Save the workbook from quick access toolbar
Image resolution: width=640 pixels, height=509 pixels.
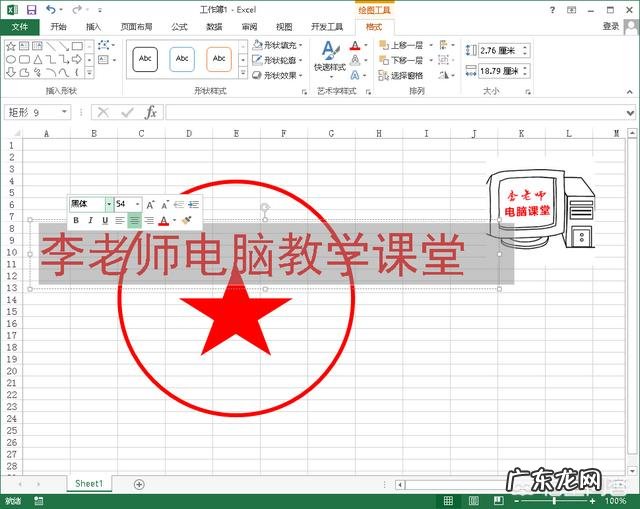pyautogui.click(x=31, y=10)
